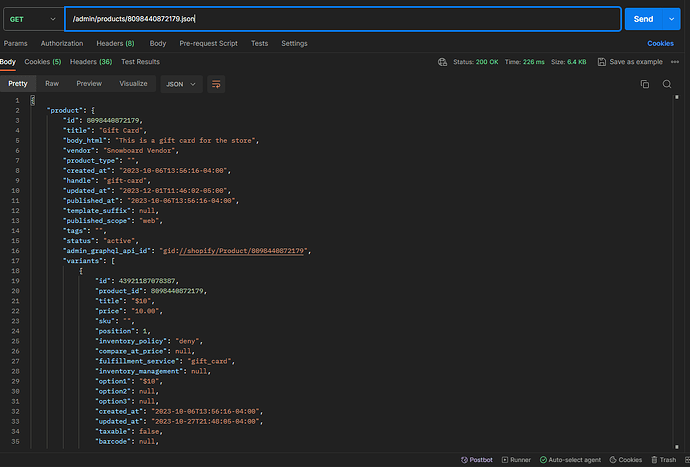This screenshot has height=467, width=690.
Task: Open the Pre-request Script tab
Action: [208, 44]
